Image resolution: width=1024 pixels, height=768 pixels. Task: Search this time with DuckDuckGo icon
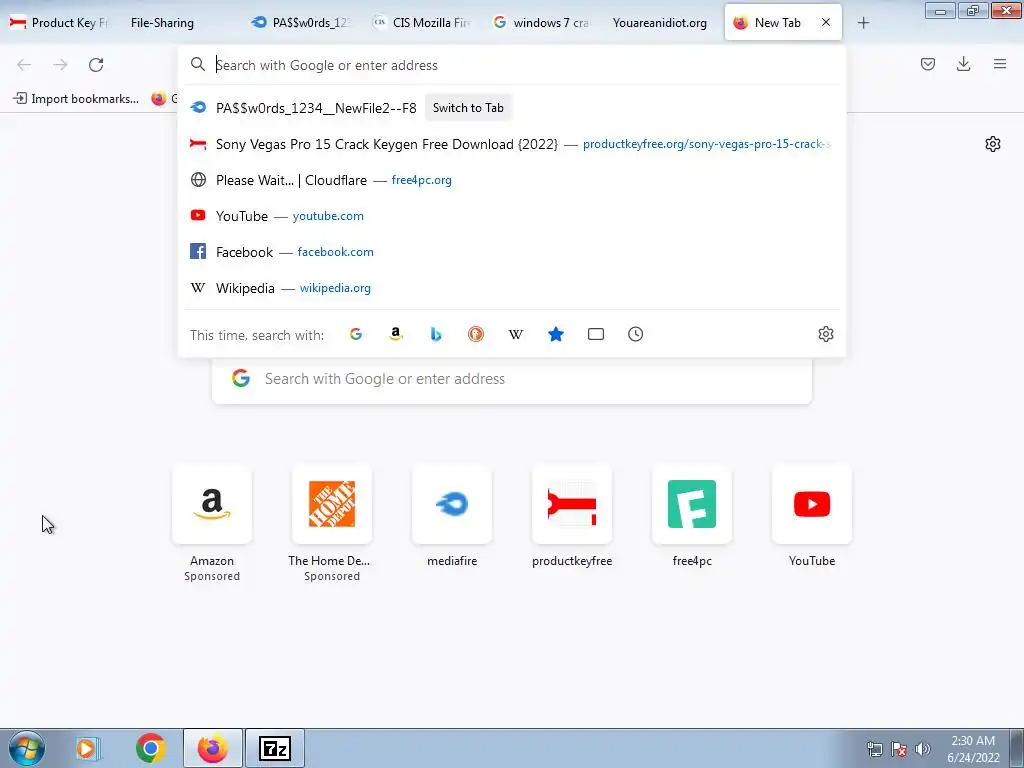pyautogui.click(x=476, y=334)
